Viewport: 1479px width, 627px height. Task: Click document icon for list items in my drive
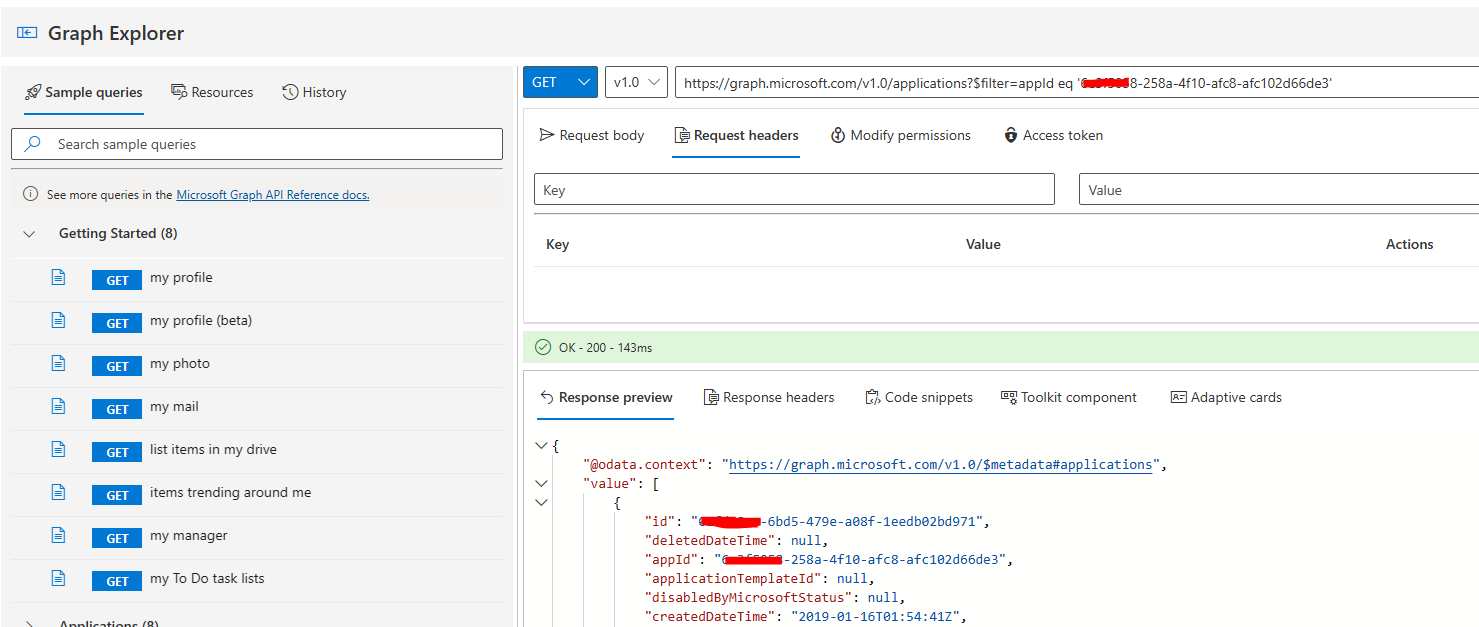click(x=58, y=450)
